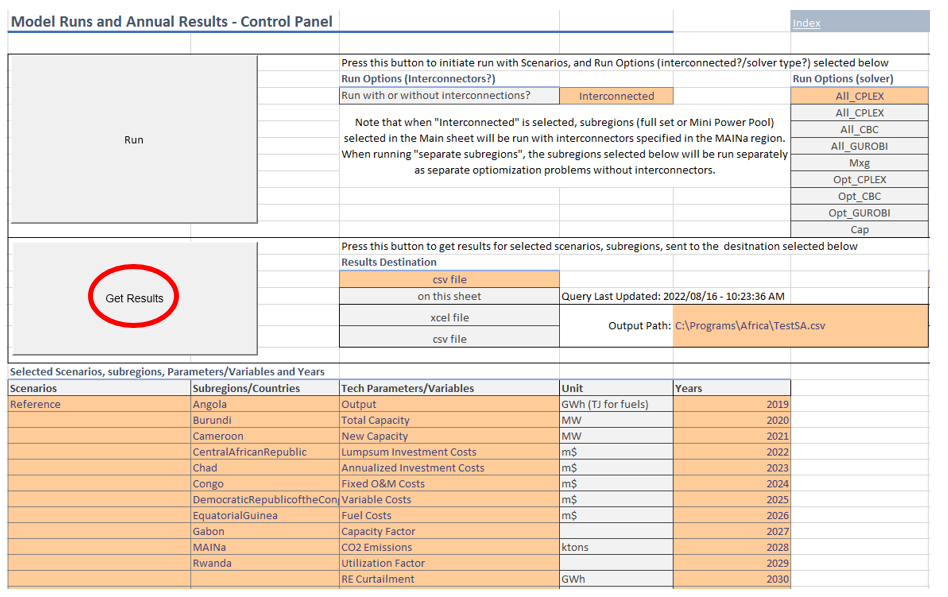948x597 pixels.
Task: Select the Utilization Factor cell
Action: (x=449, y=563)
